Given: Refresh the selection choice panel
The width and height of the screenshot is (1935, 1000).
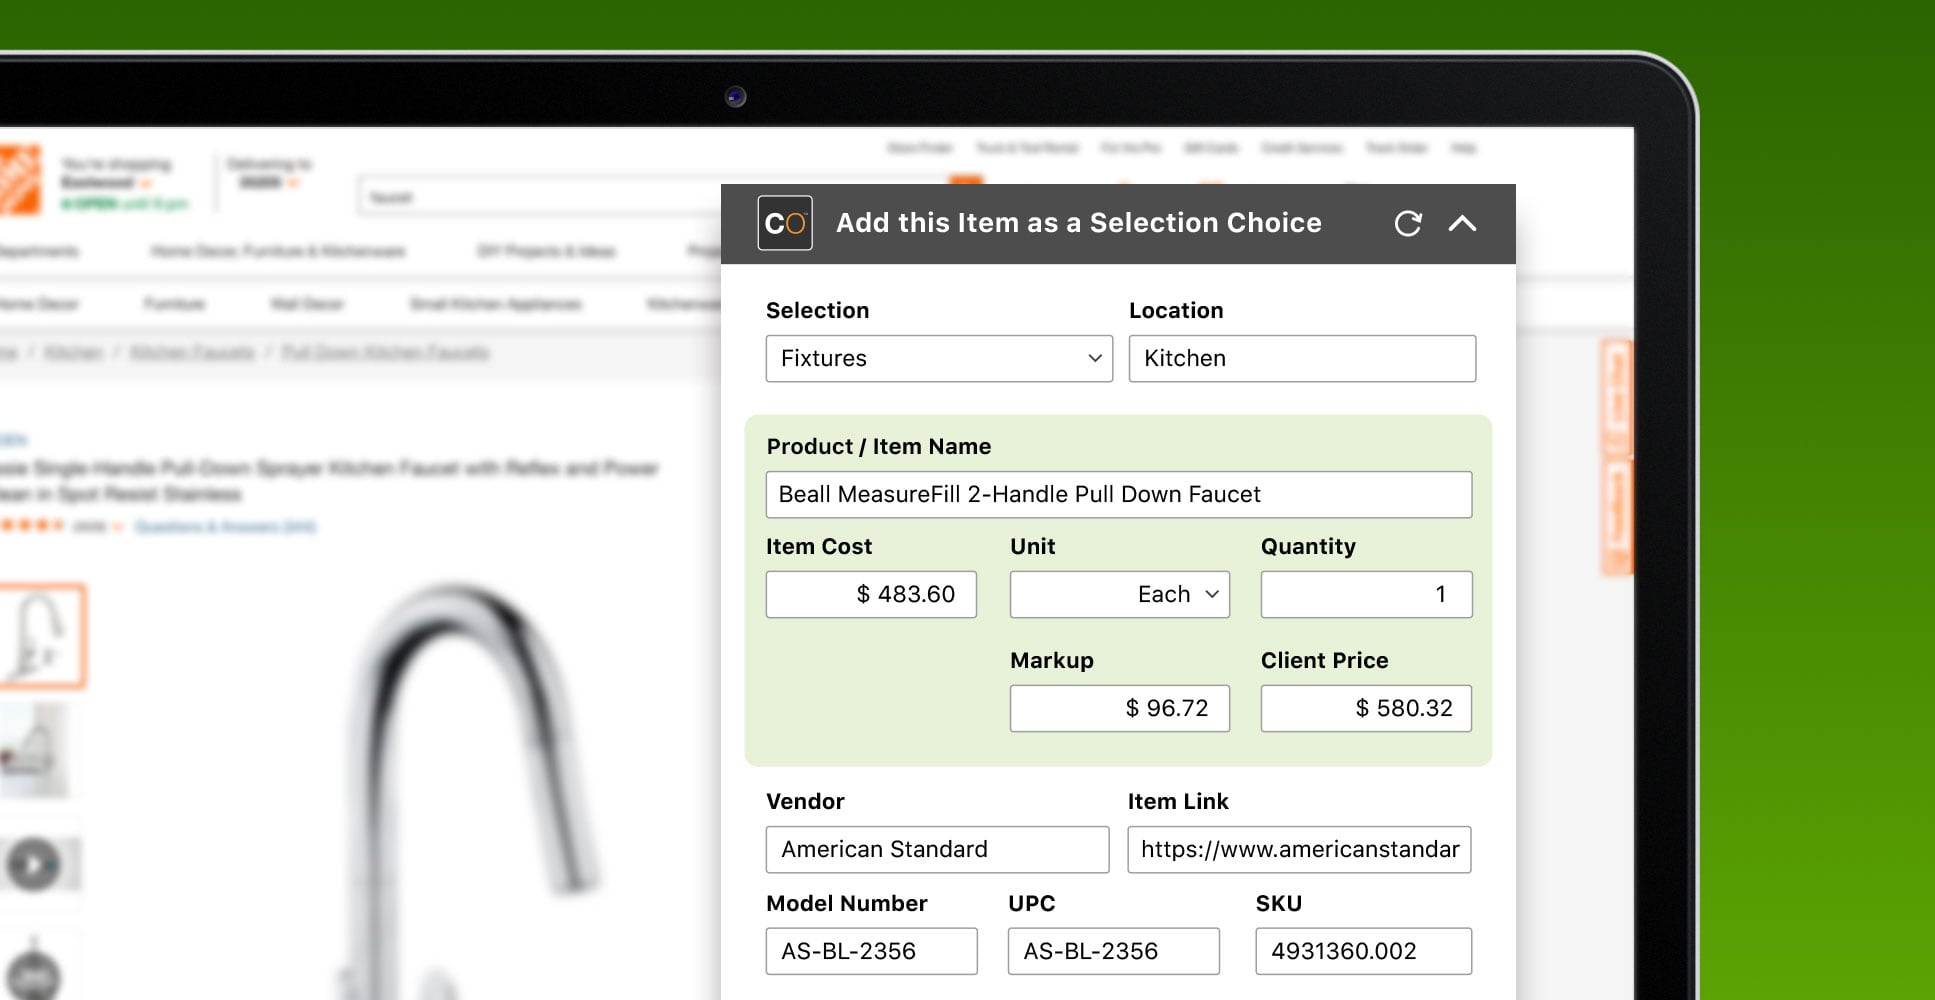Looking at the screenshot, I should [1408, 223].
